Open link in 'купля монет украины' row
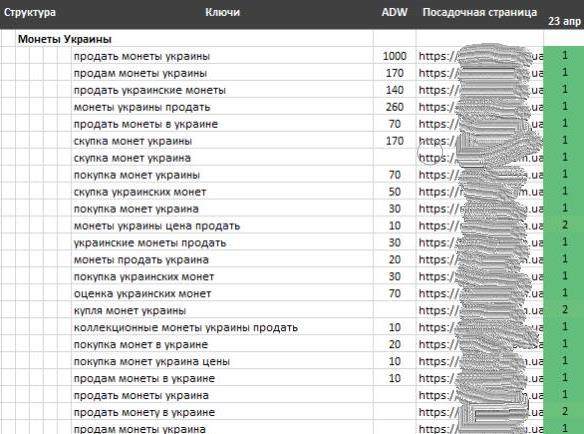The width and height of the screenshot is (584, 434). (x=480, y=310)
